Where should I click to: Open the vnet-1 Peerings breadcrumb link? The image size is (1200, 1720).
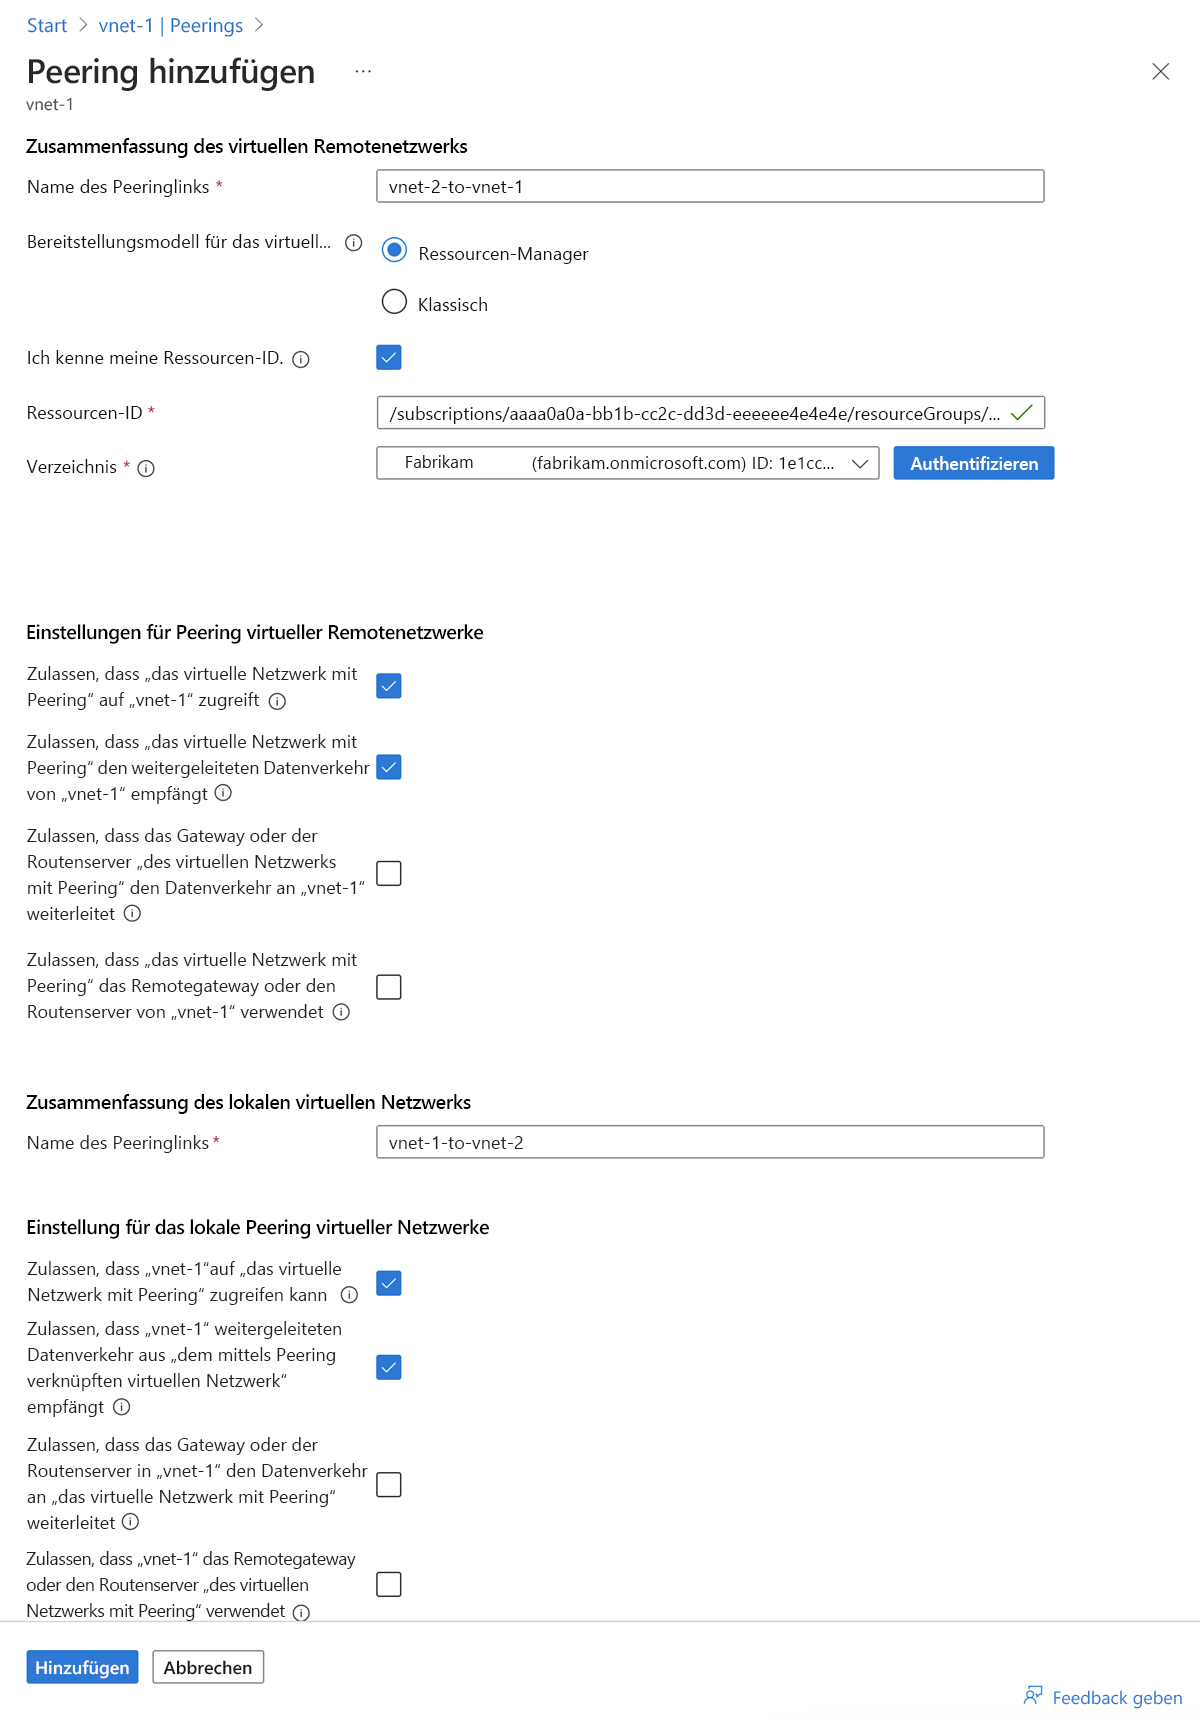tap(168, 25)
